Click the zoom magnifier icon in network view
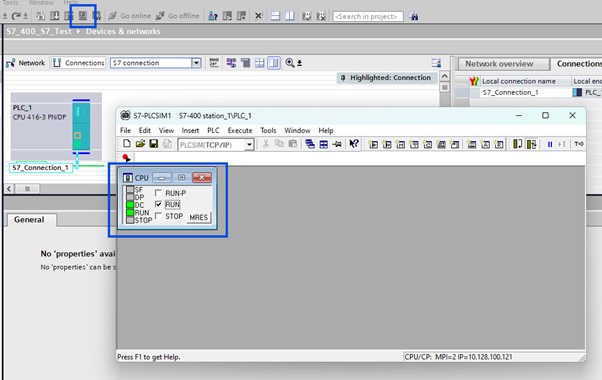 pos(290,63)
